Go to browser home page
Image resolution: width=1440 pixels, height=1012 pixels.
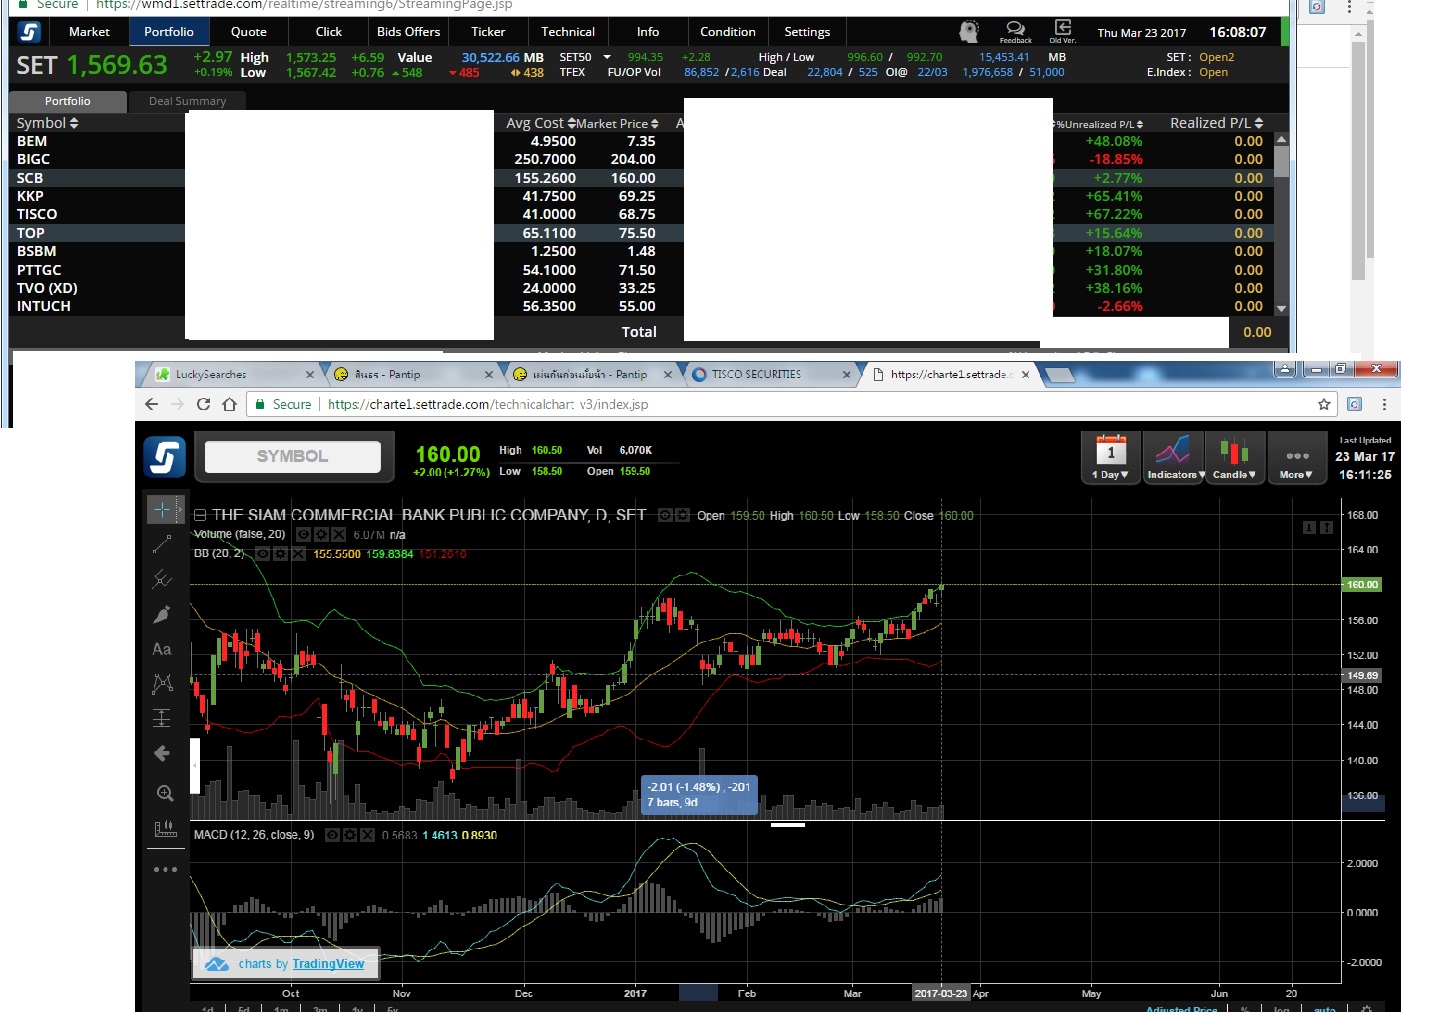[229, 404]
